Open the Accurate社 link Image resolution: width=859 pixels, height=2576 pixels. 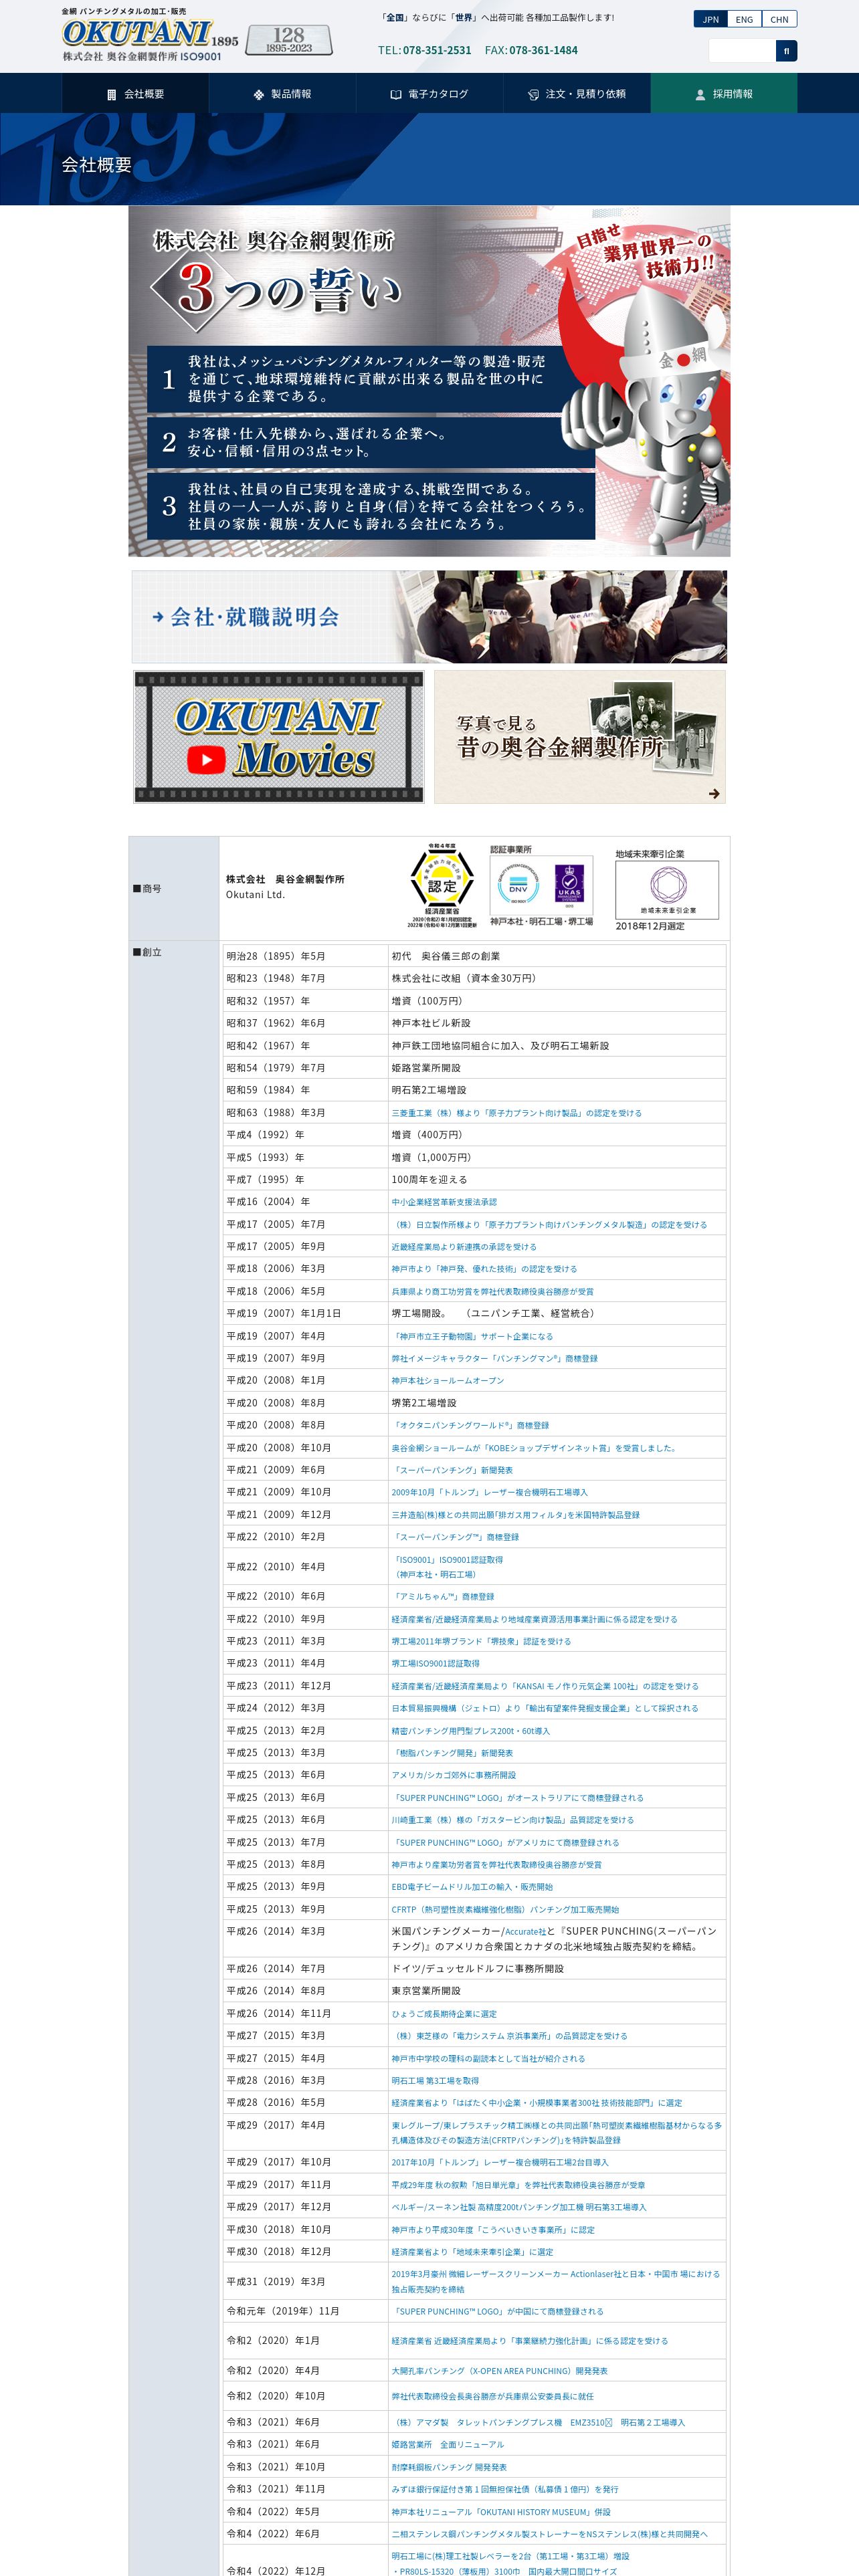(526, 1932)
